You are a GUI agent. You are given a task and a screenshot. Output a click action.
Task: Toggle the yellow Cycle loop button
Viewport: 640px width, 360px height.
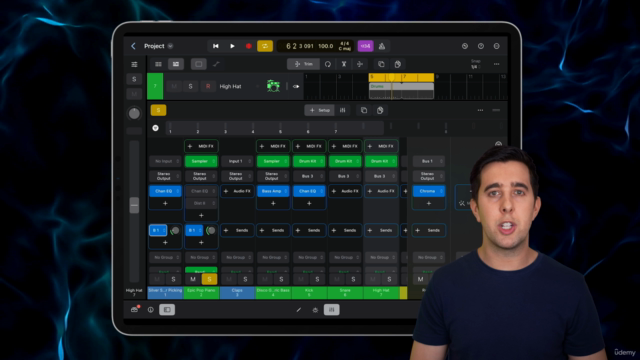[265, 46]
